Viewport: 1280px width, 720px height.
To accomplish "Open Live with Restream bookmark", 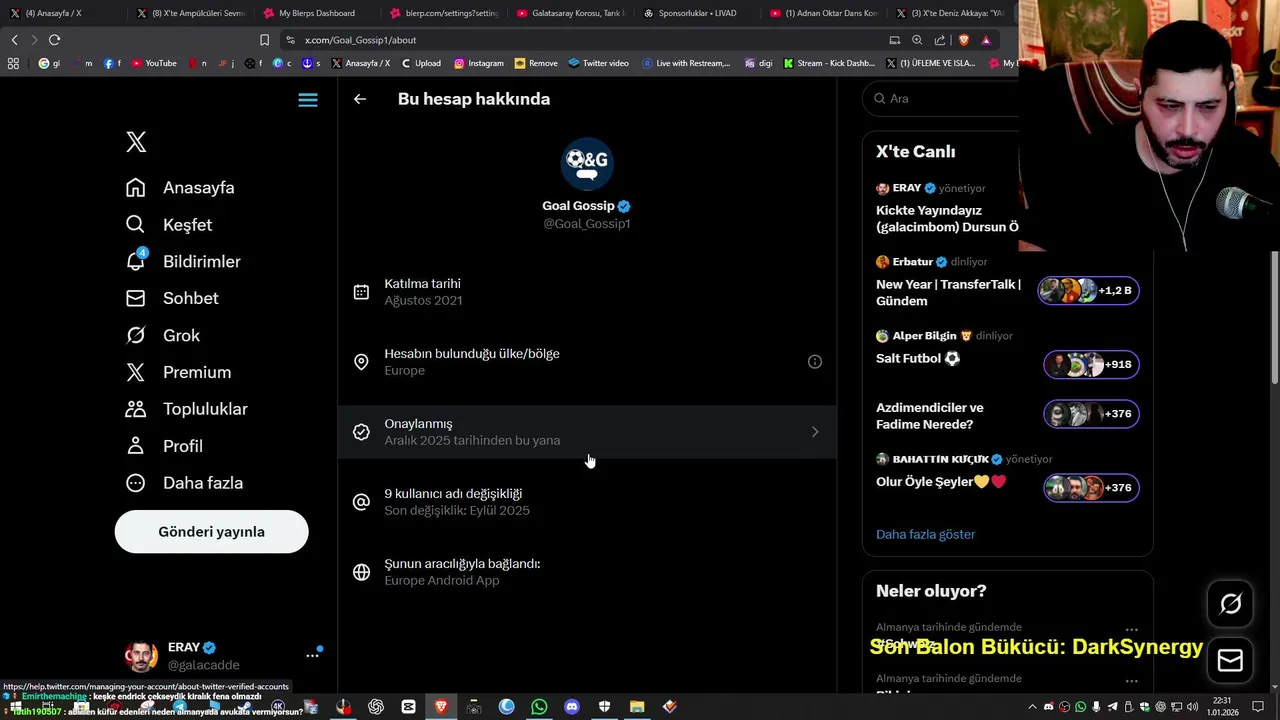I will tap(686, 63).
